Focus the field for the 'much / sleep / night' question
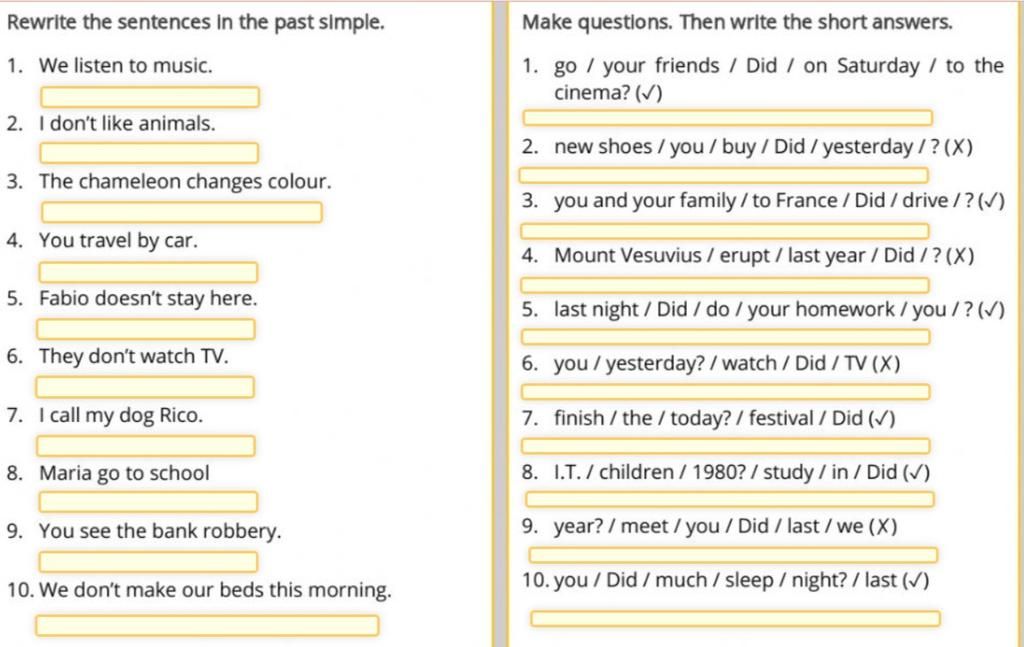 (x=735, y=618)
